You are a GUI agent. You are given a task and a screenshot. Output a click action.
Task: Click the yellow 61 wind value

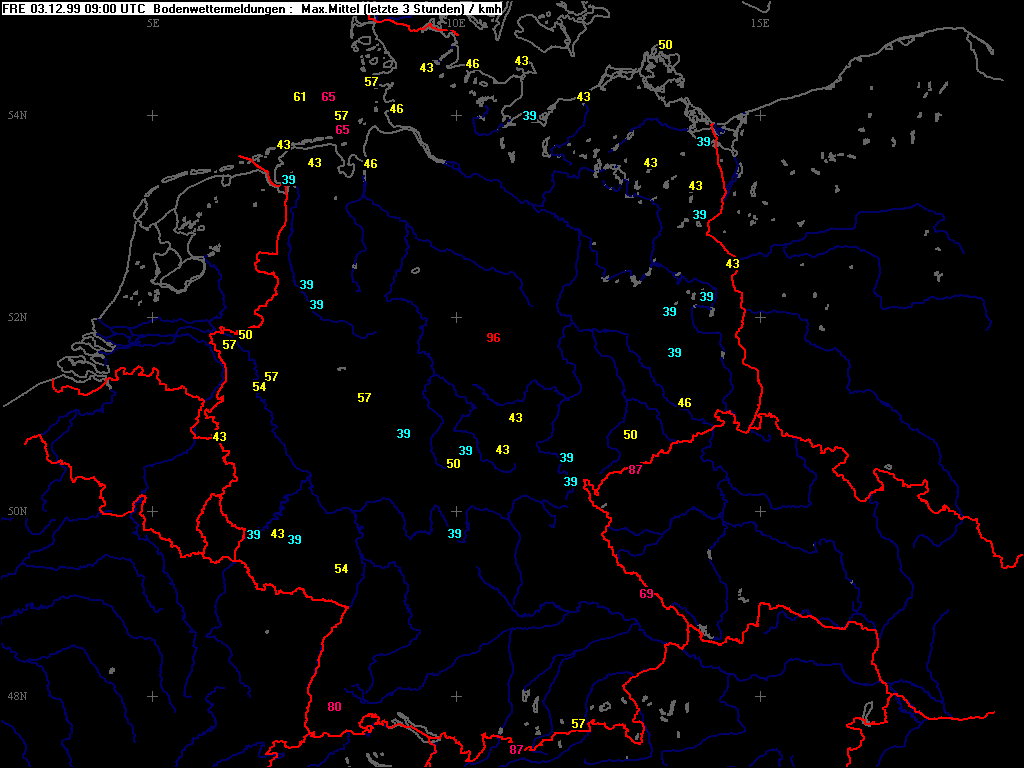[x=300, y=97]
